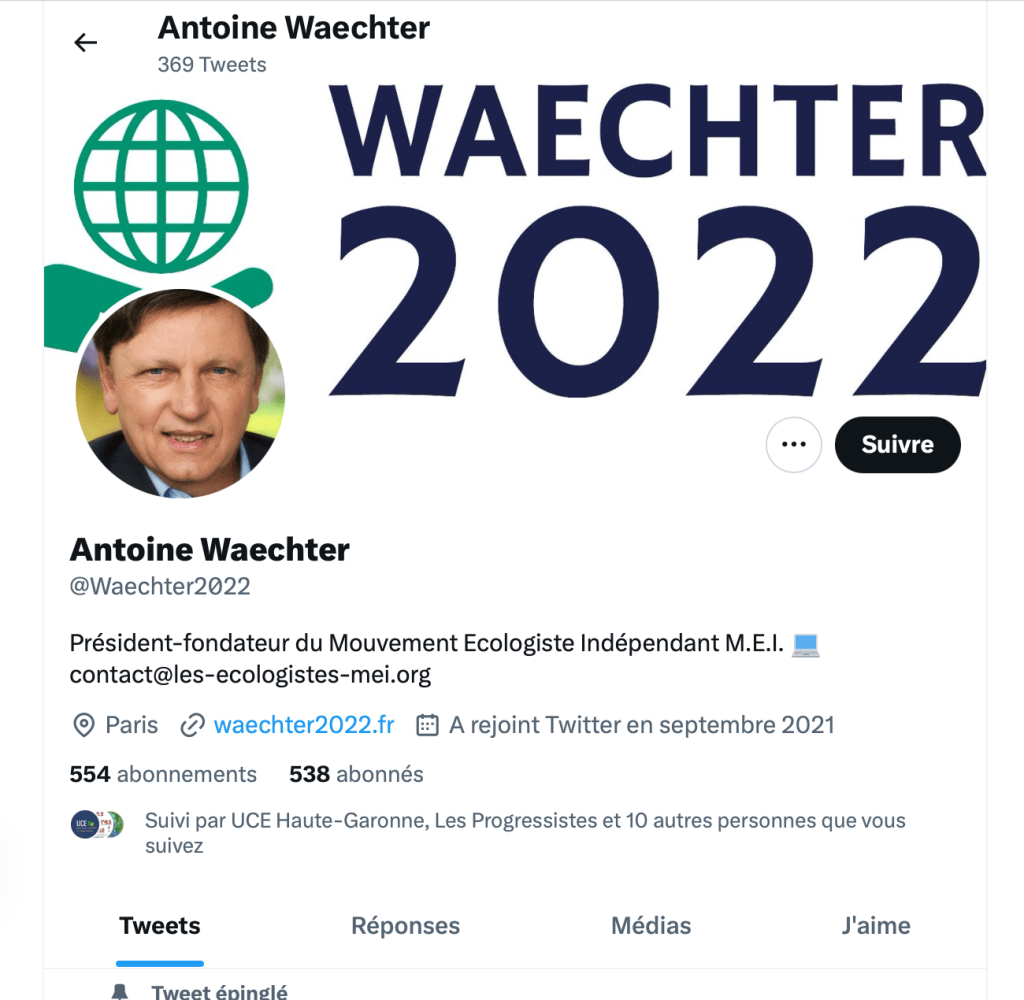
Task: Go back using the arrow icon
Action: pos(86,43)
